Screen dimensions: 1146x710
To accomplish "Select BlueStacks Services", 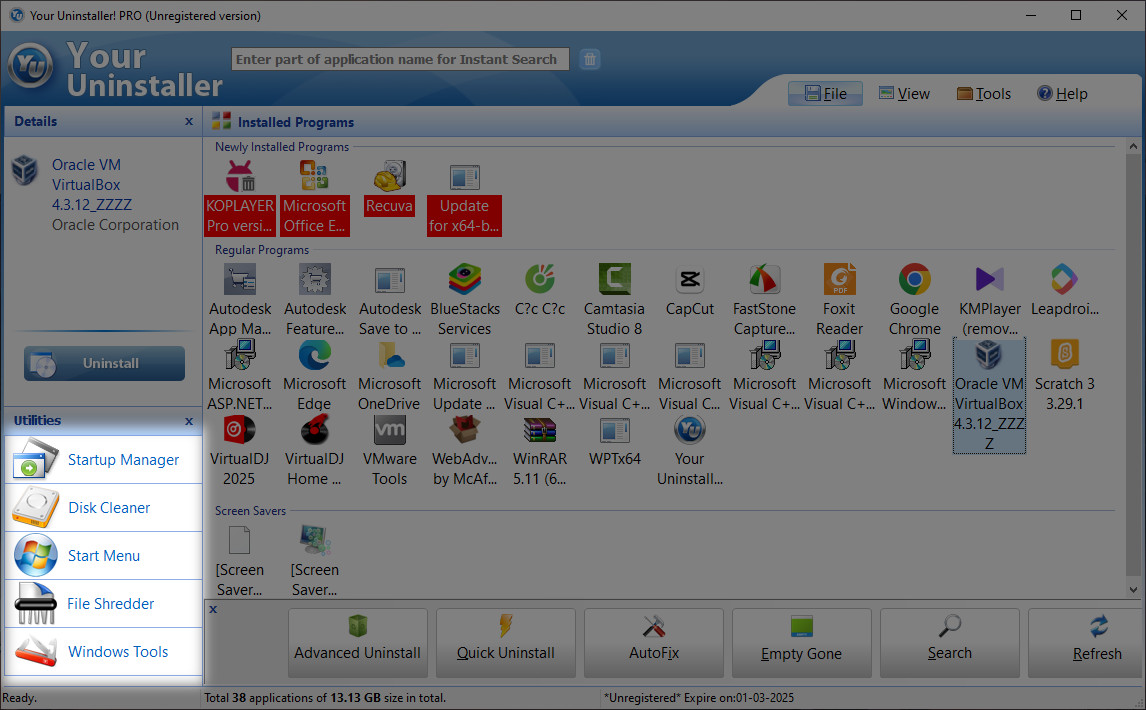I will coord(464,290).
